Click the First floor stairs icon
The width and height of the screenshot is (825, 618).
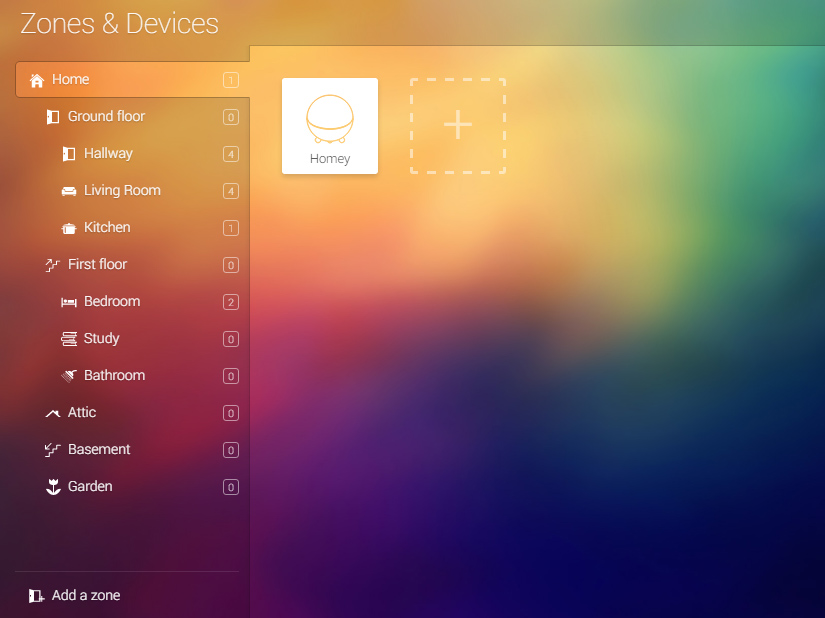click(x=53, y=265)
